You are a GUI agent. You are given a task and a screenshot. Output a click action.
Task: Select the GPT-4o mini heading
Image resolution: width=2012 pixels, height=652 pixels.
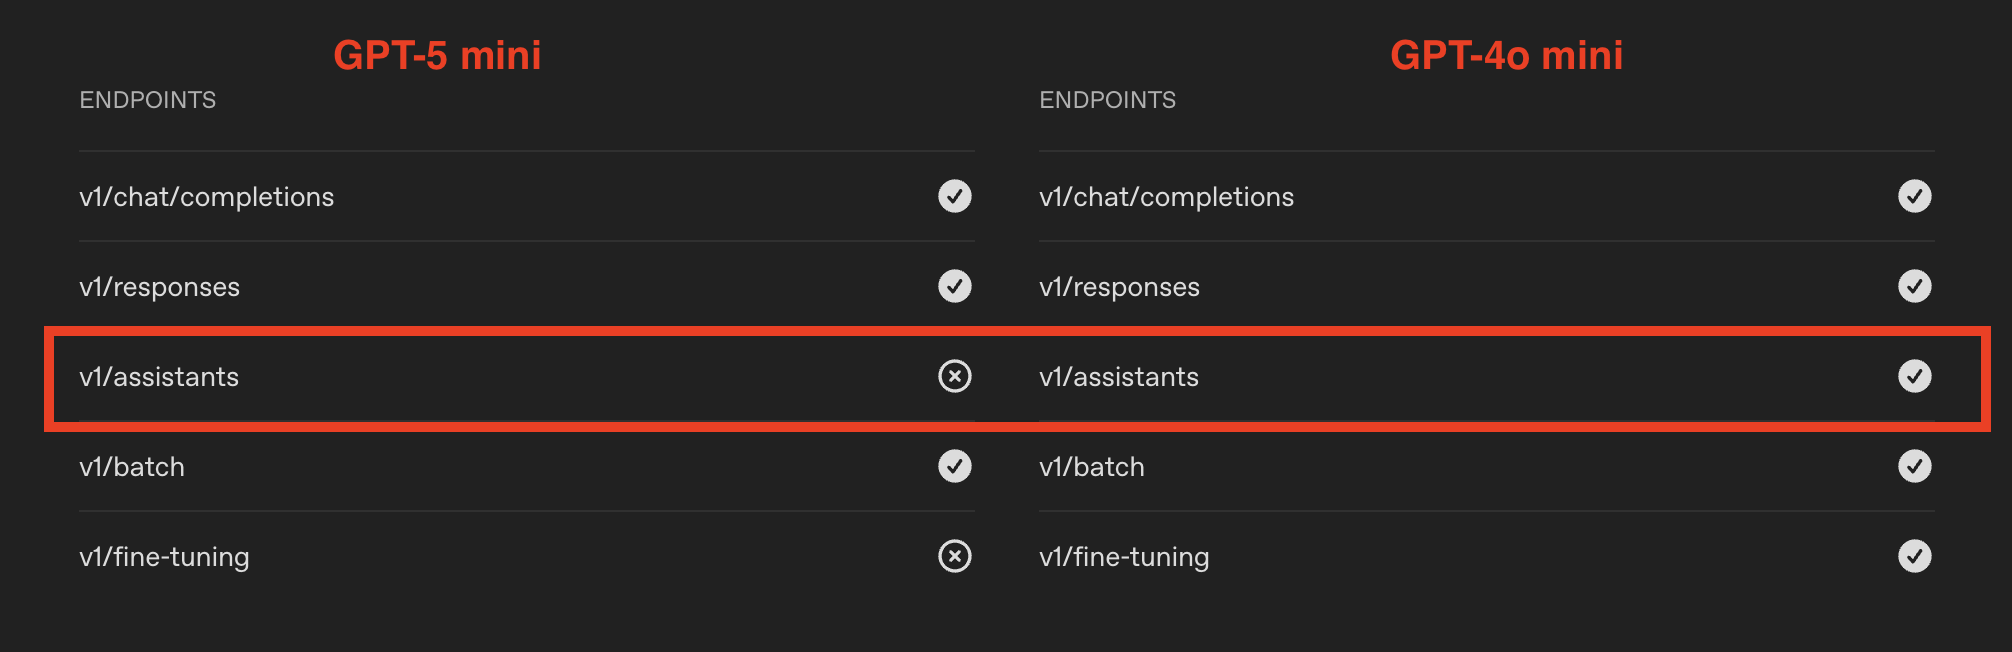pos(1507,55)
